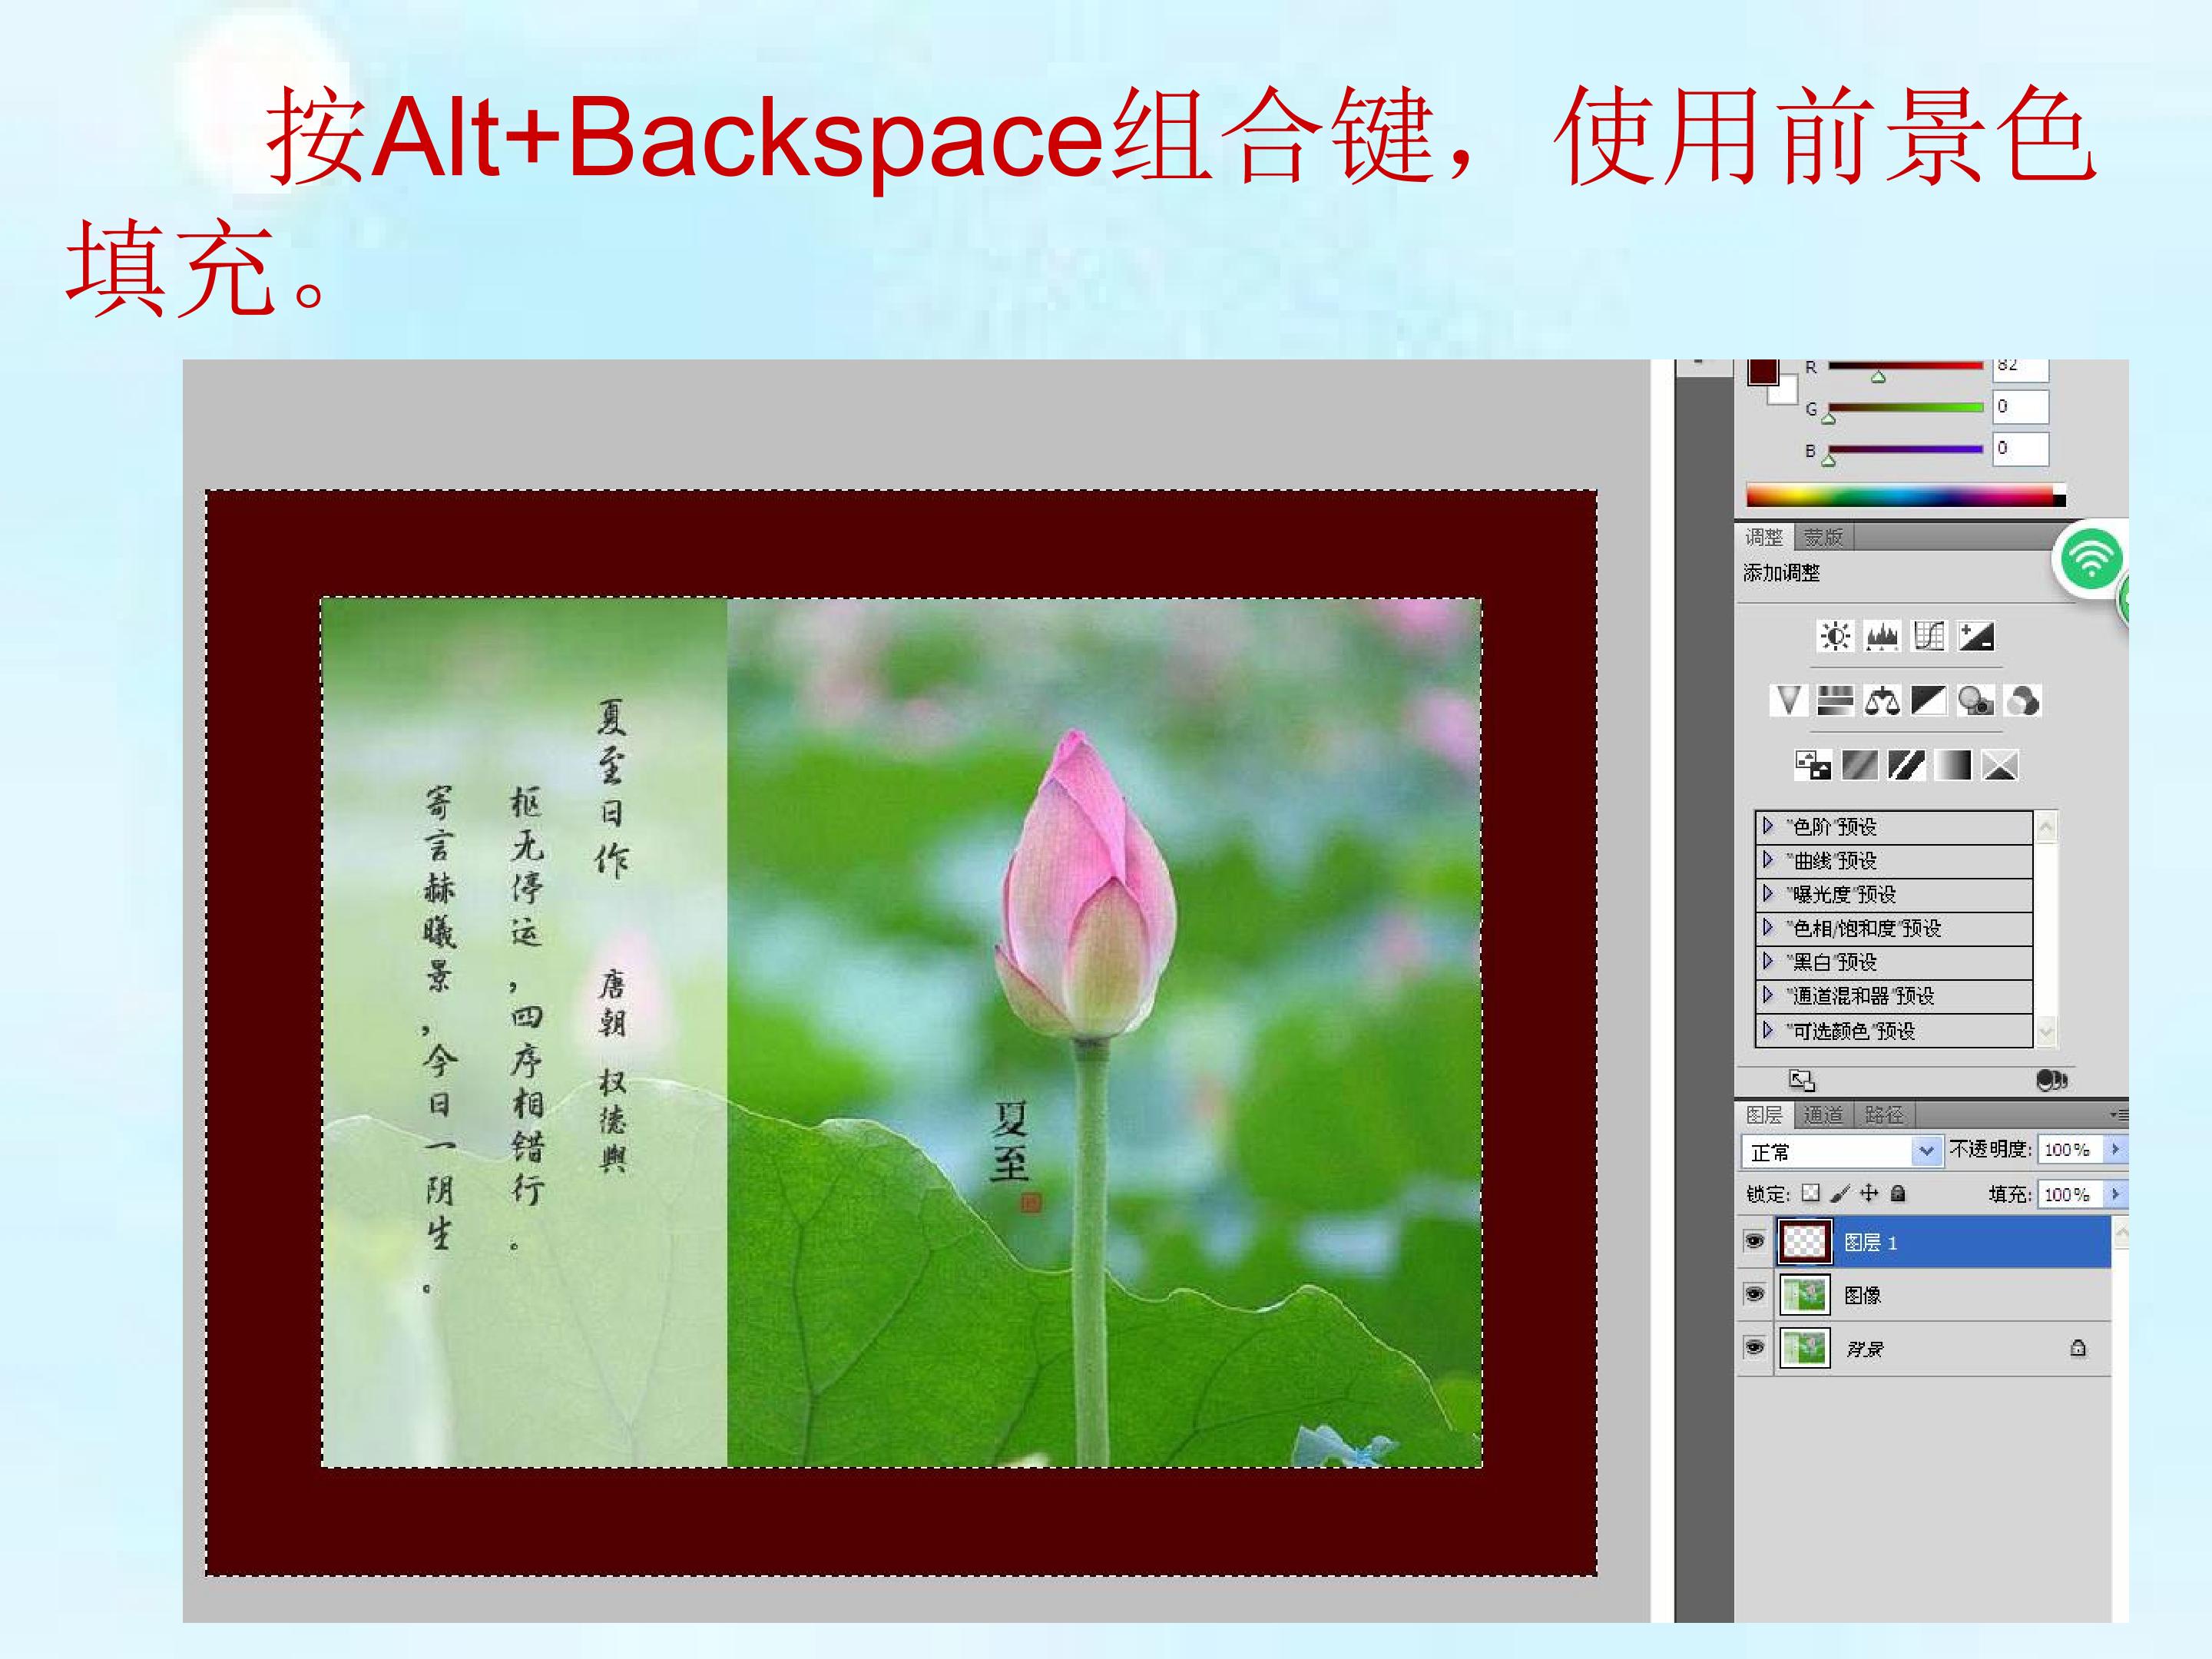Switch to the 通道 tab
The image size is (2212, 1659).
[1824, 1114]
